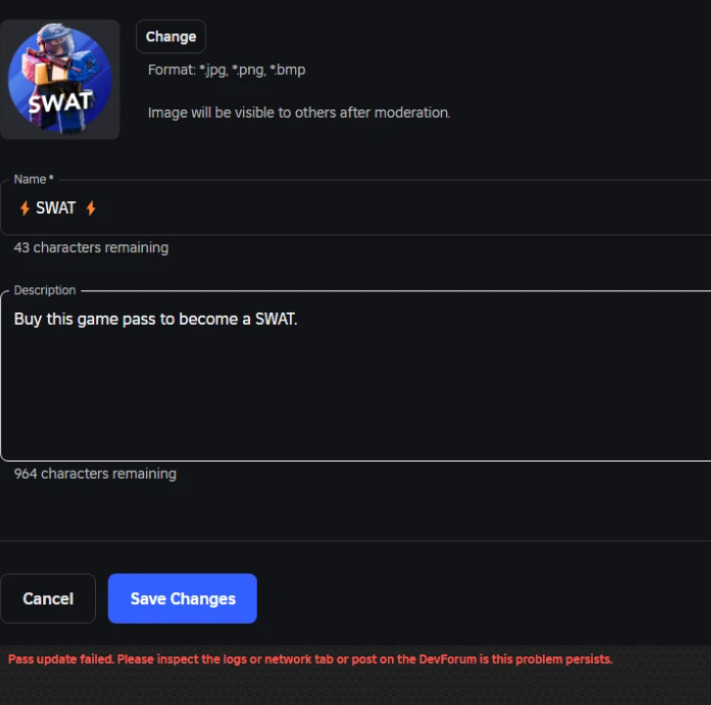Focus the Description text area
Image resolution: width=711 pixels, height=705 pixels.
pos(356,376)
